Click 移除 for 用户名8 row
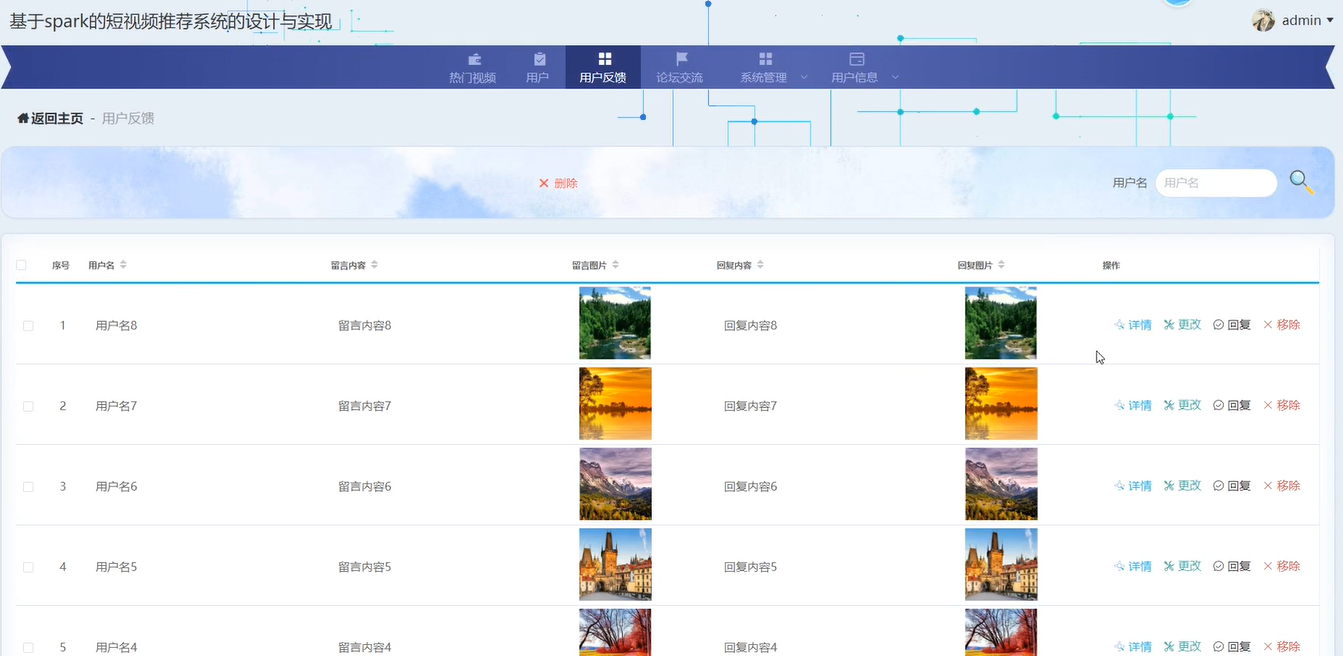This screenshot has width=1343, height=656. pos(1282,325)
